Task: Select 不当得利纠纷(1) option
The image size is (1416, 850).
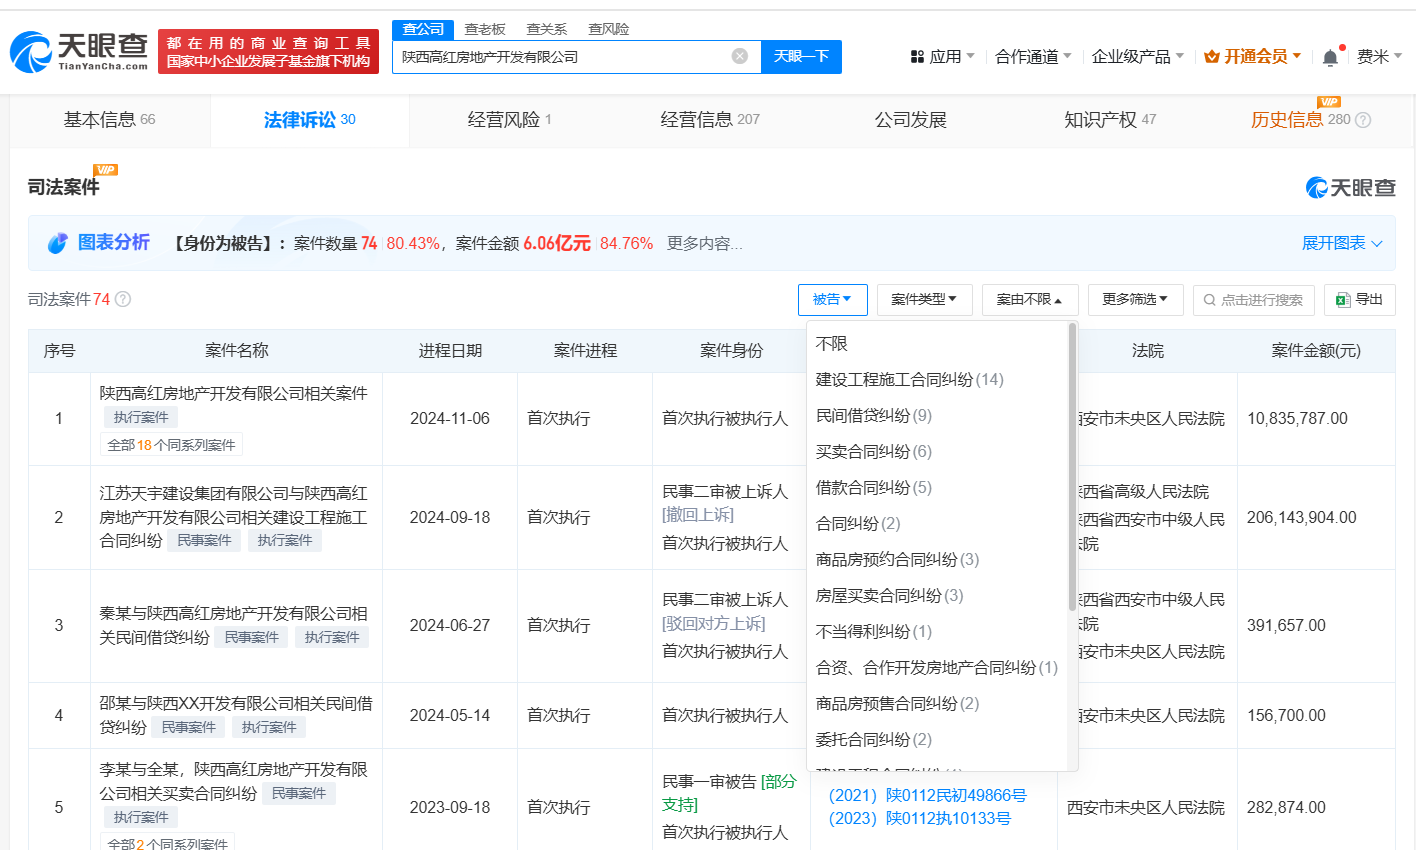Action: pos(873,631)
